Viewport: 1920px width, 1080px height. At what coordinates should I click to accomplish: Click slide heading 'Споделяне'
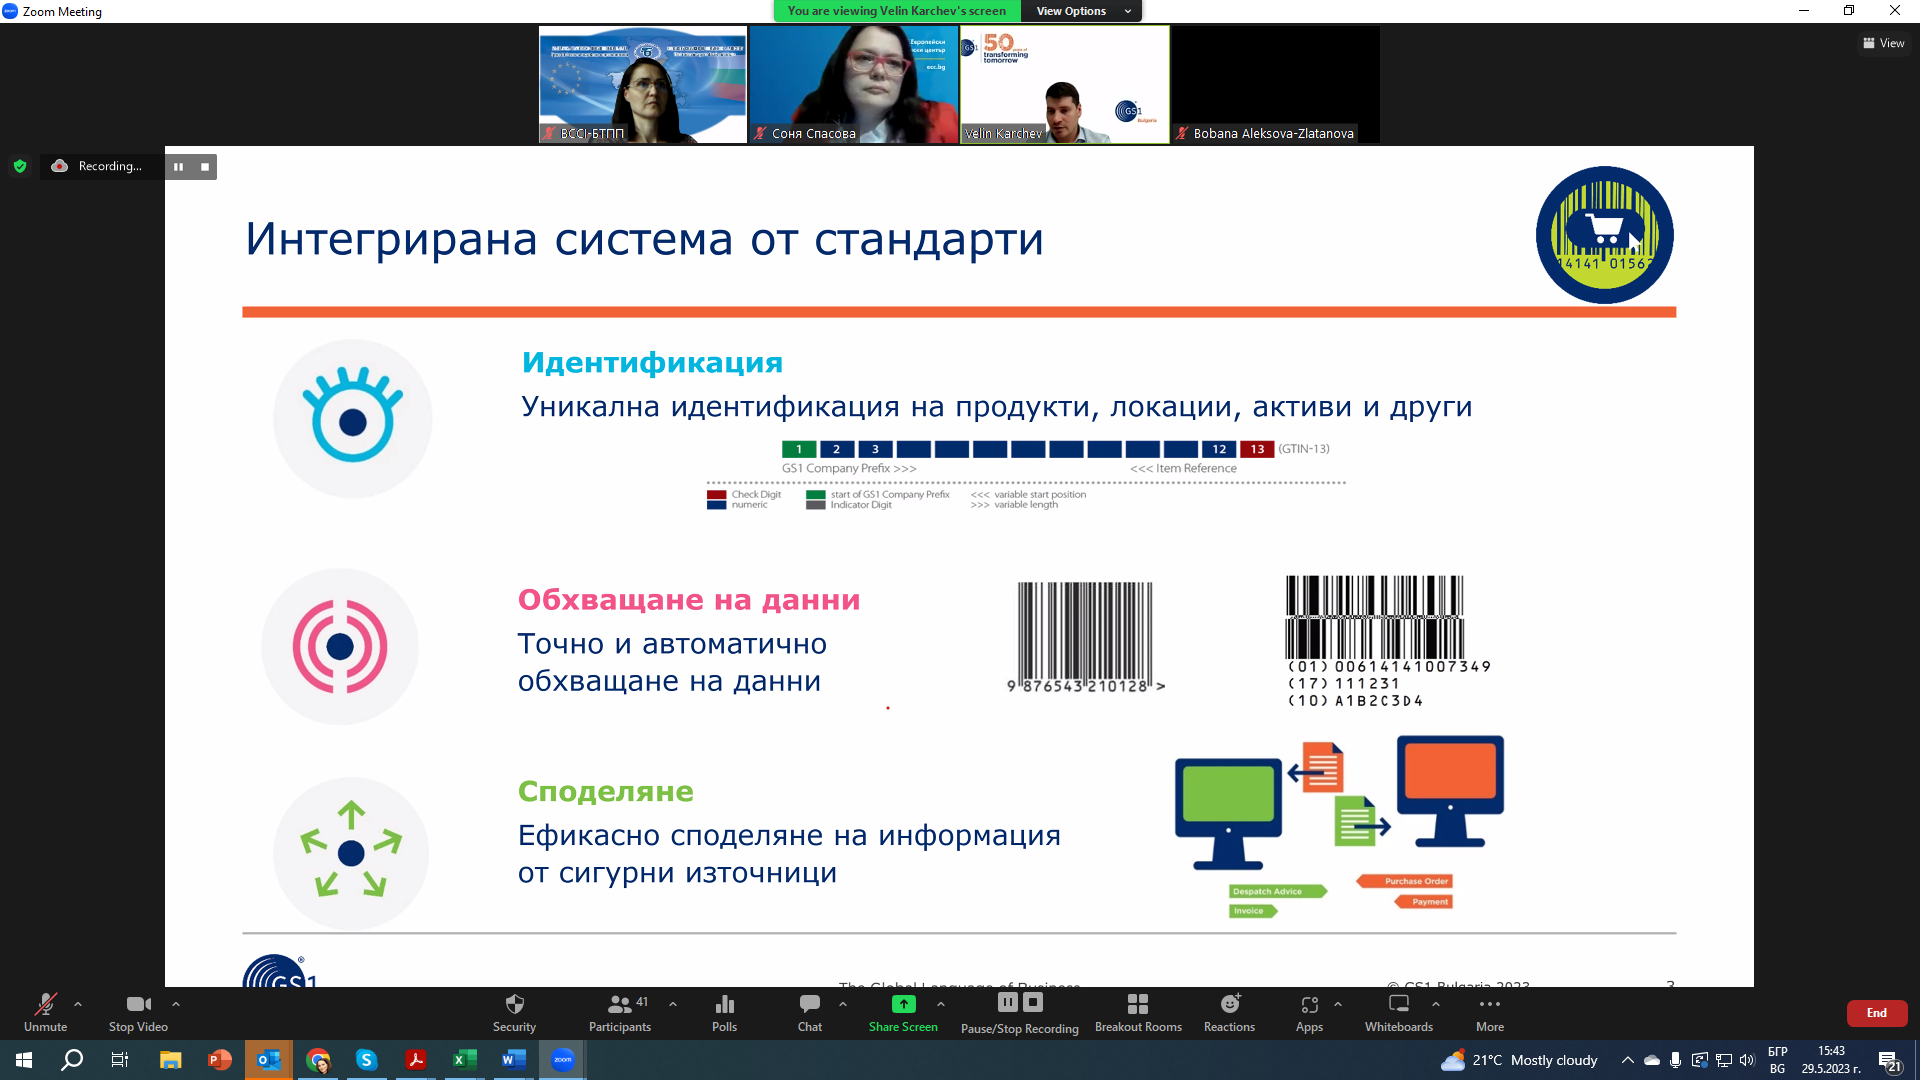point(606,792)
